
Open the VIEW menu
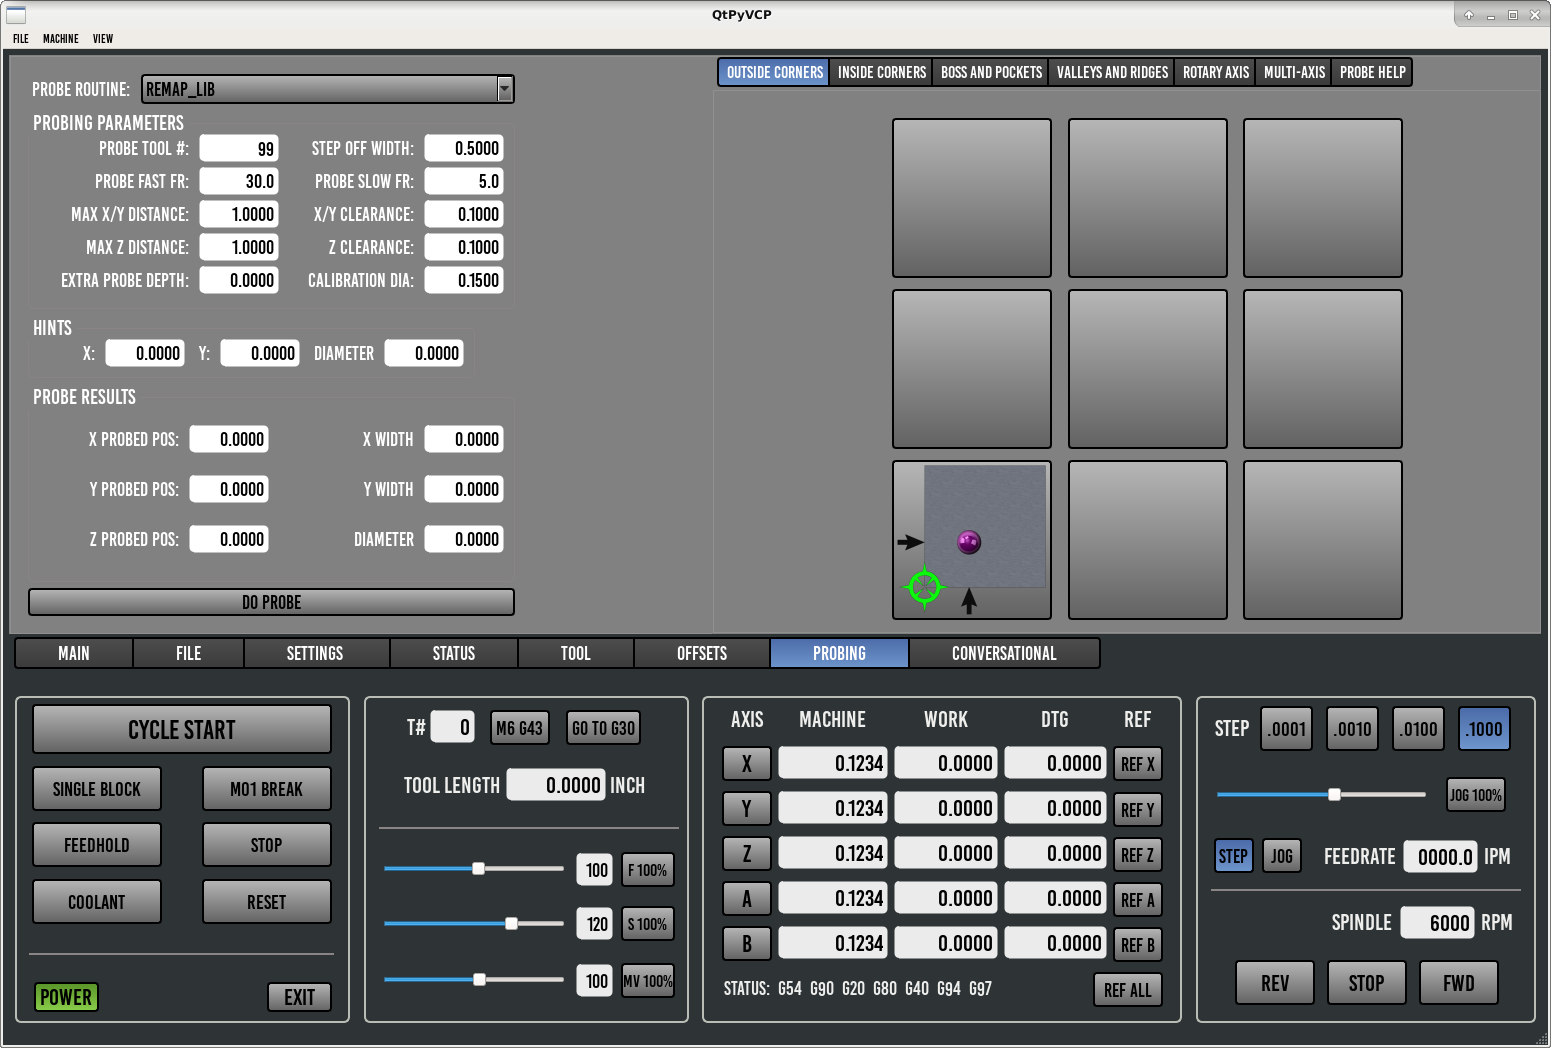point(103,39)
